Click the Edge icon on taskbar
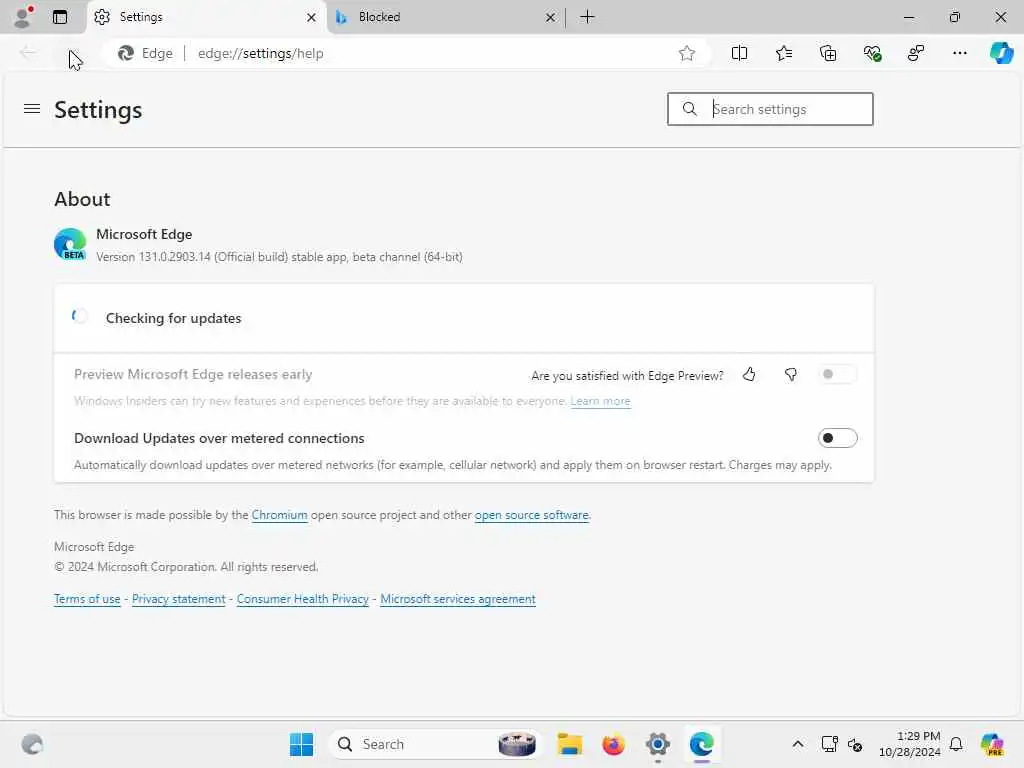Screen dimensions: 1024x768 [x=701, y=744]
